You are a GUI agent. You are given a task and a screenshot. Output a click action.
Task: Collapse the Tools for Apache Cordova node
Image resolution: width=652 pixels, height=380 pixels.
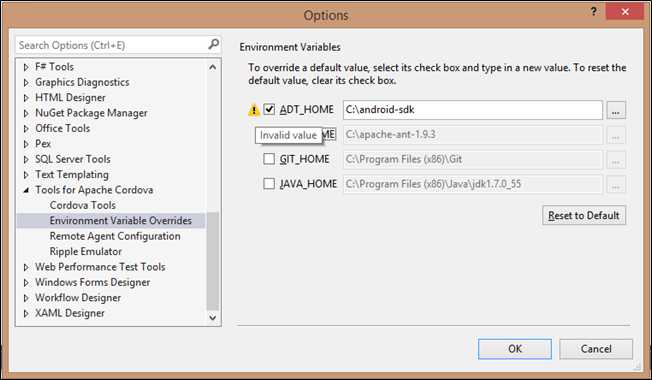[x=26, y=190]
